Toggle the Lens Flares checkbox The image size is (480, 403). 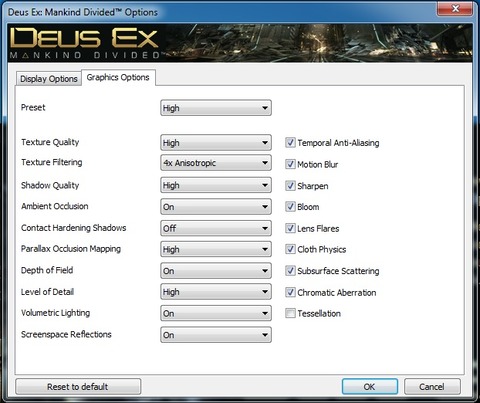[290, 228]
